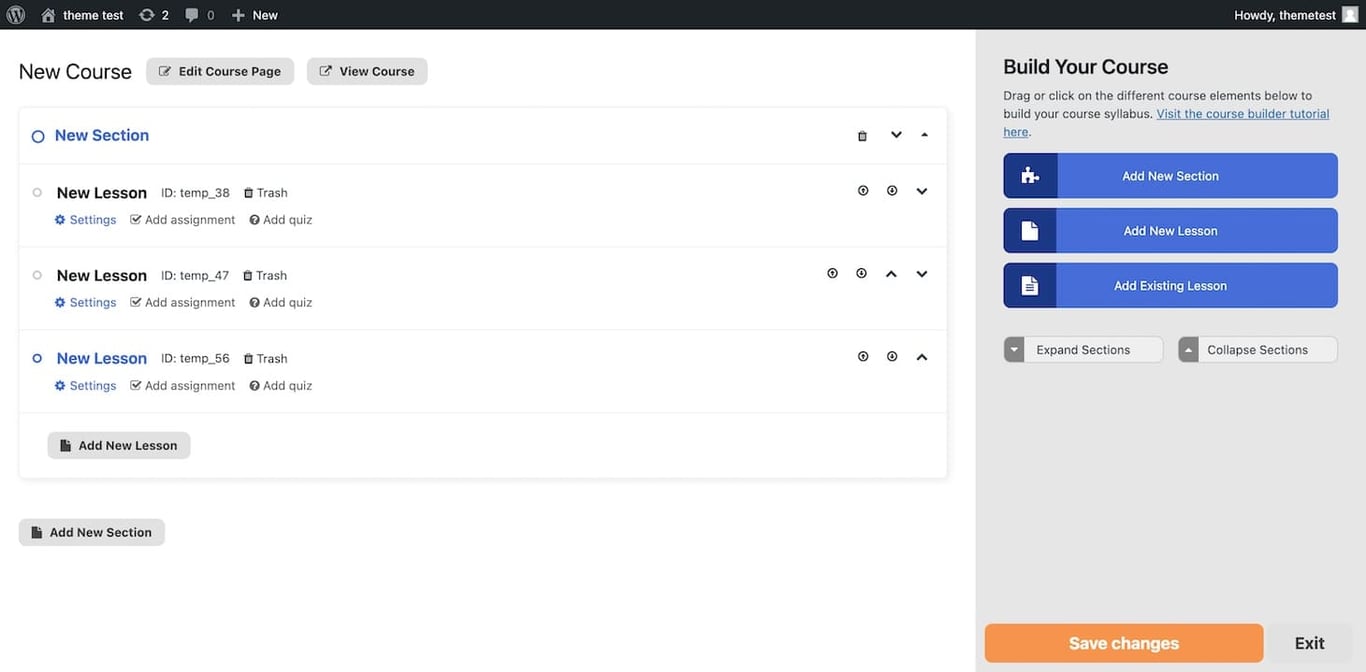The width and height of the screenshot is (1366, 672).
Task: Trash the lesson with ID temp_38
Action: 264,192
